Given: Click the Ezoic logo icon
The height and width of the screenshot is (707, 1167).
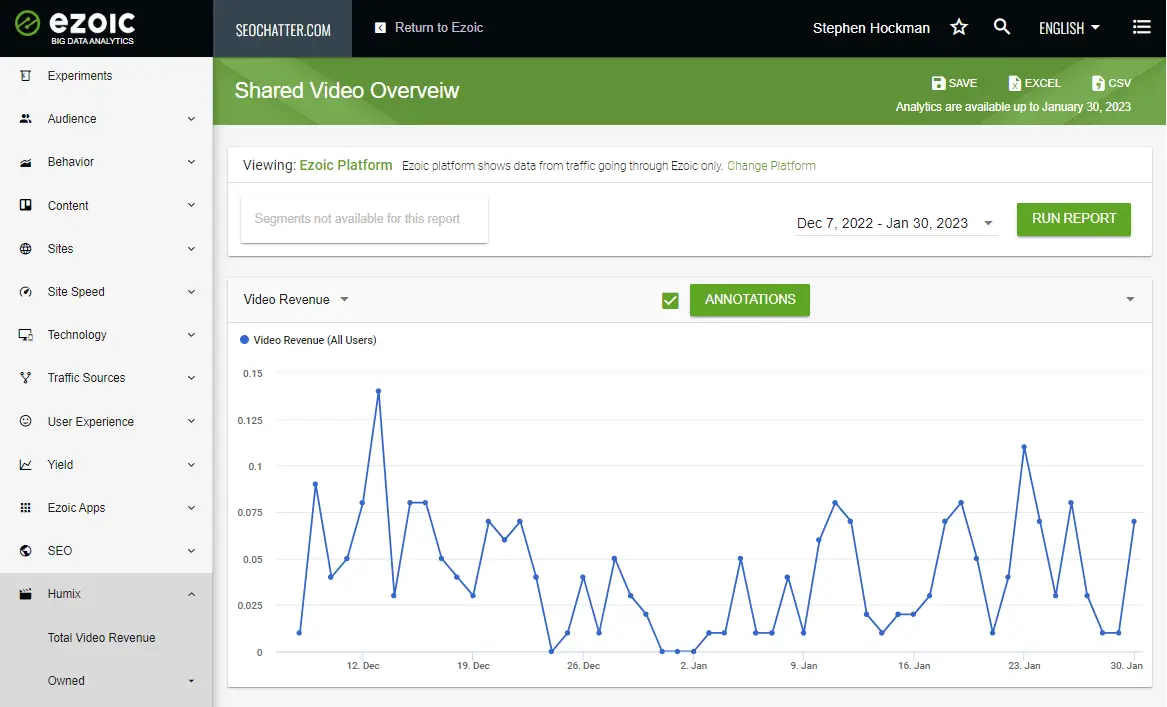Looking at the screenshot, I should tap(27, 24).
